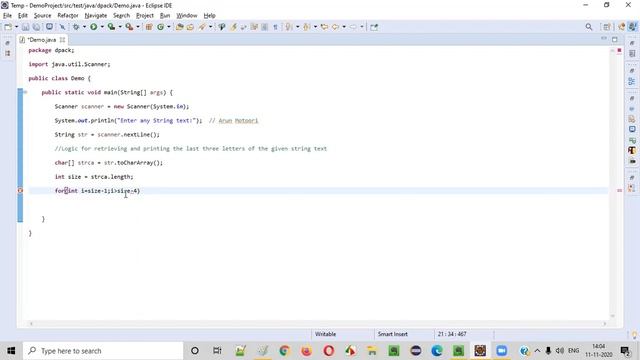This screenshot has height=360, width=640.
Task: Expand the New Java Class dropdown arrow
Action: pos(169,27)
